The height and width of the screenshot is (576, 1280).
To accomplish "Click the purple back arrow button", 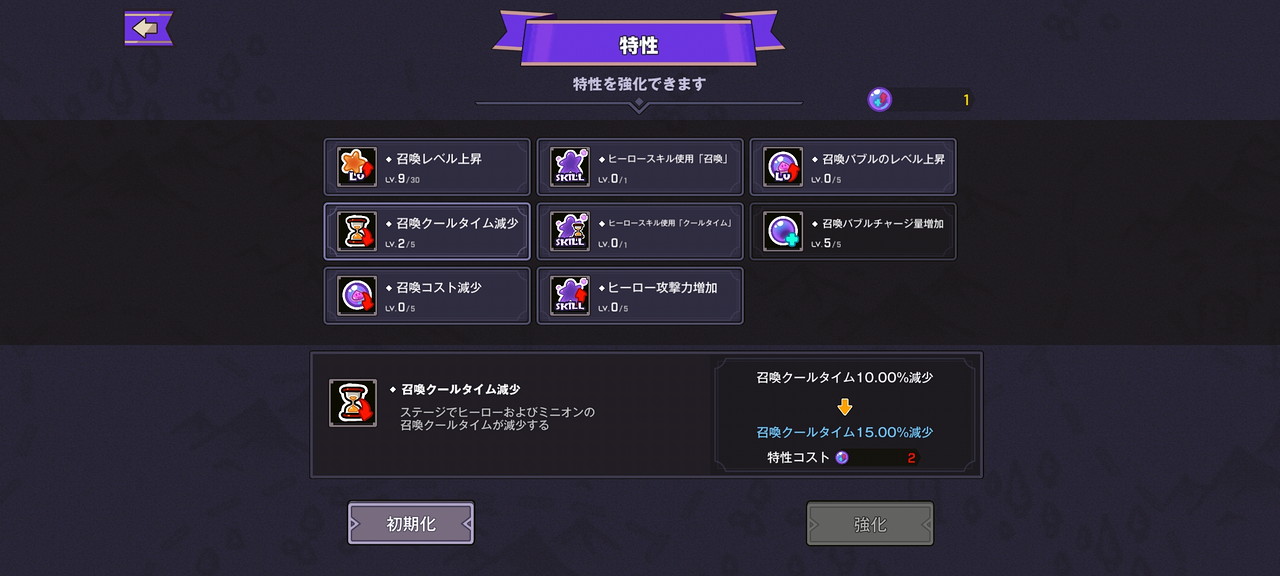I will (x=148, y=28).
